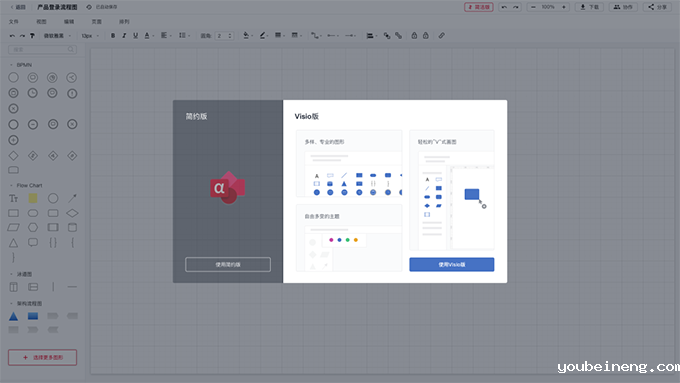
Task: Select the Text shape in Flow Chart
Action: pos(13,199)
